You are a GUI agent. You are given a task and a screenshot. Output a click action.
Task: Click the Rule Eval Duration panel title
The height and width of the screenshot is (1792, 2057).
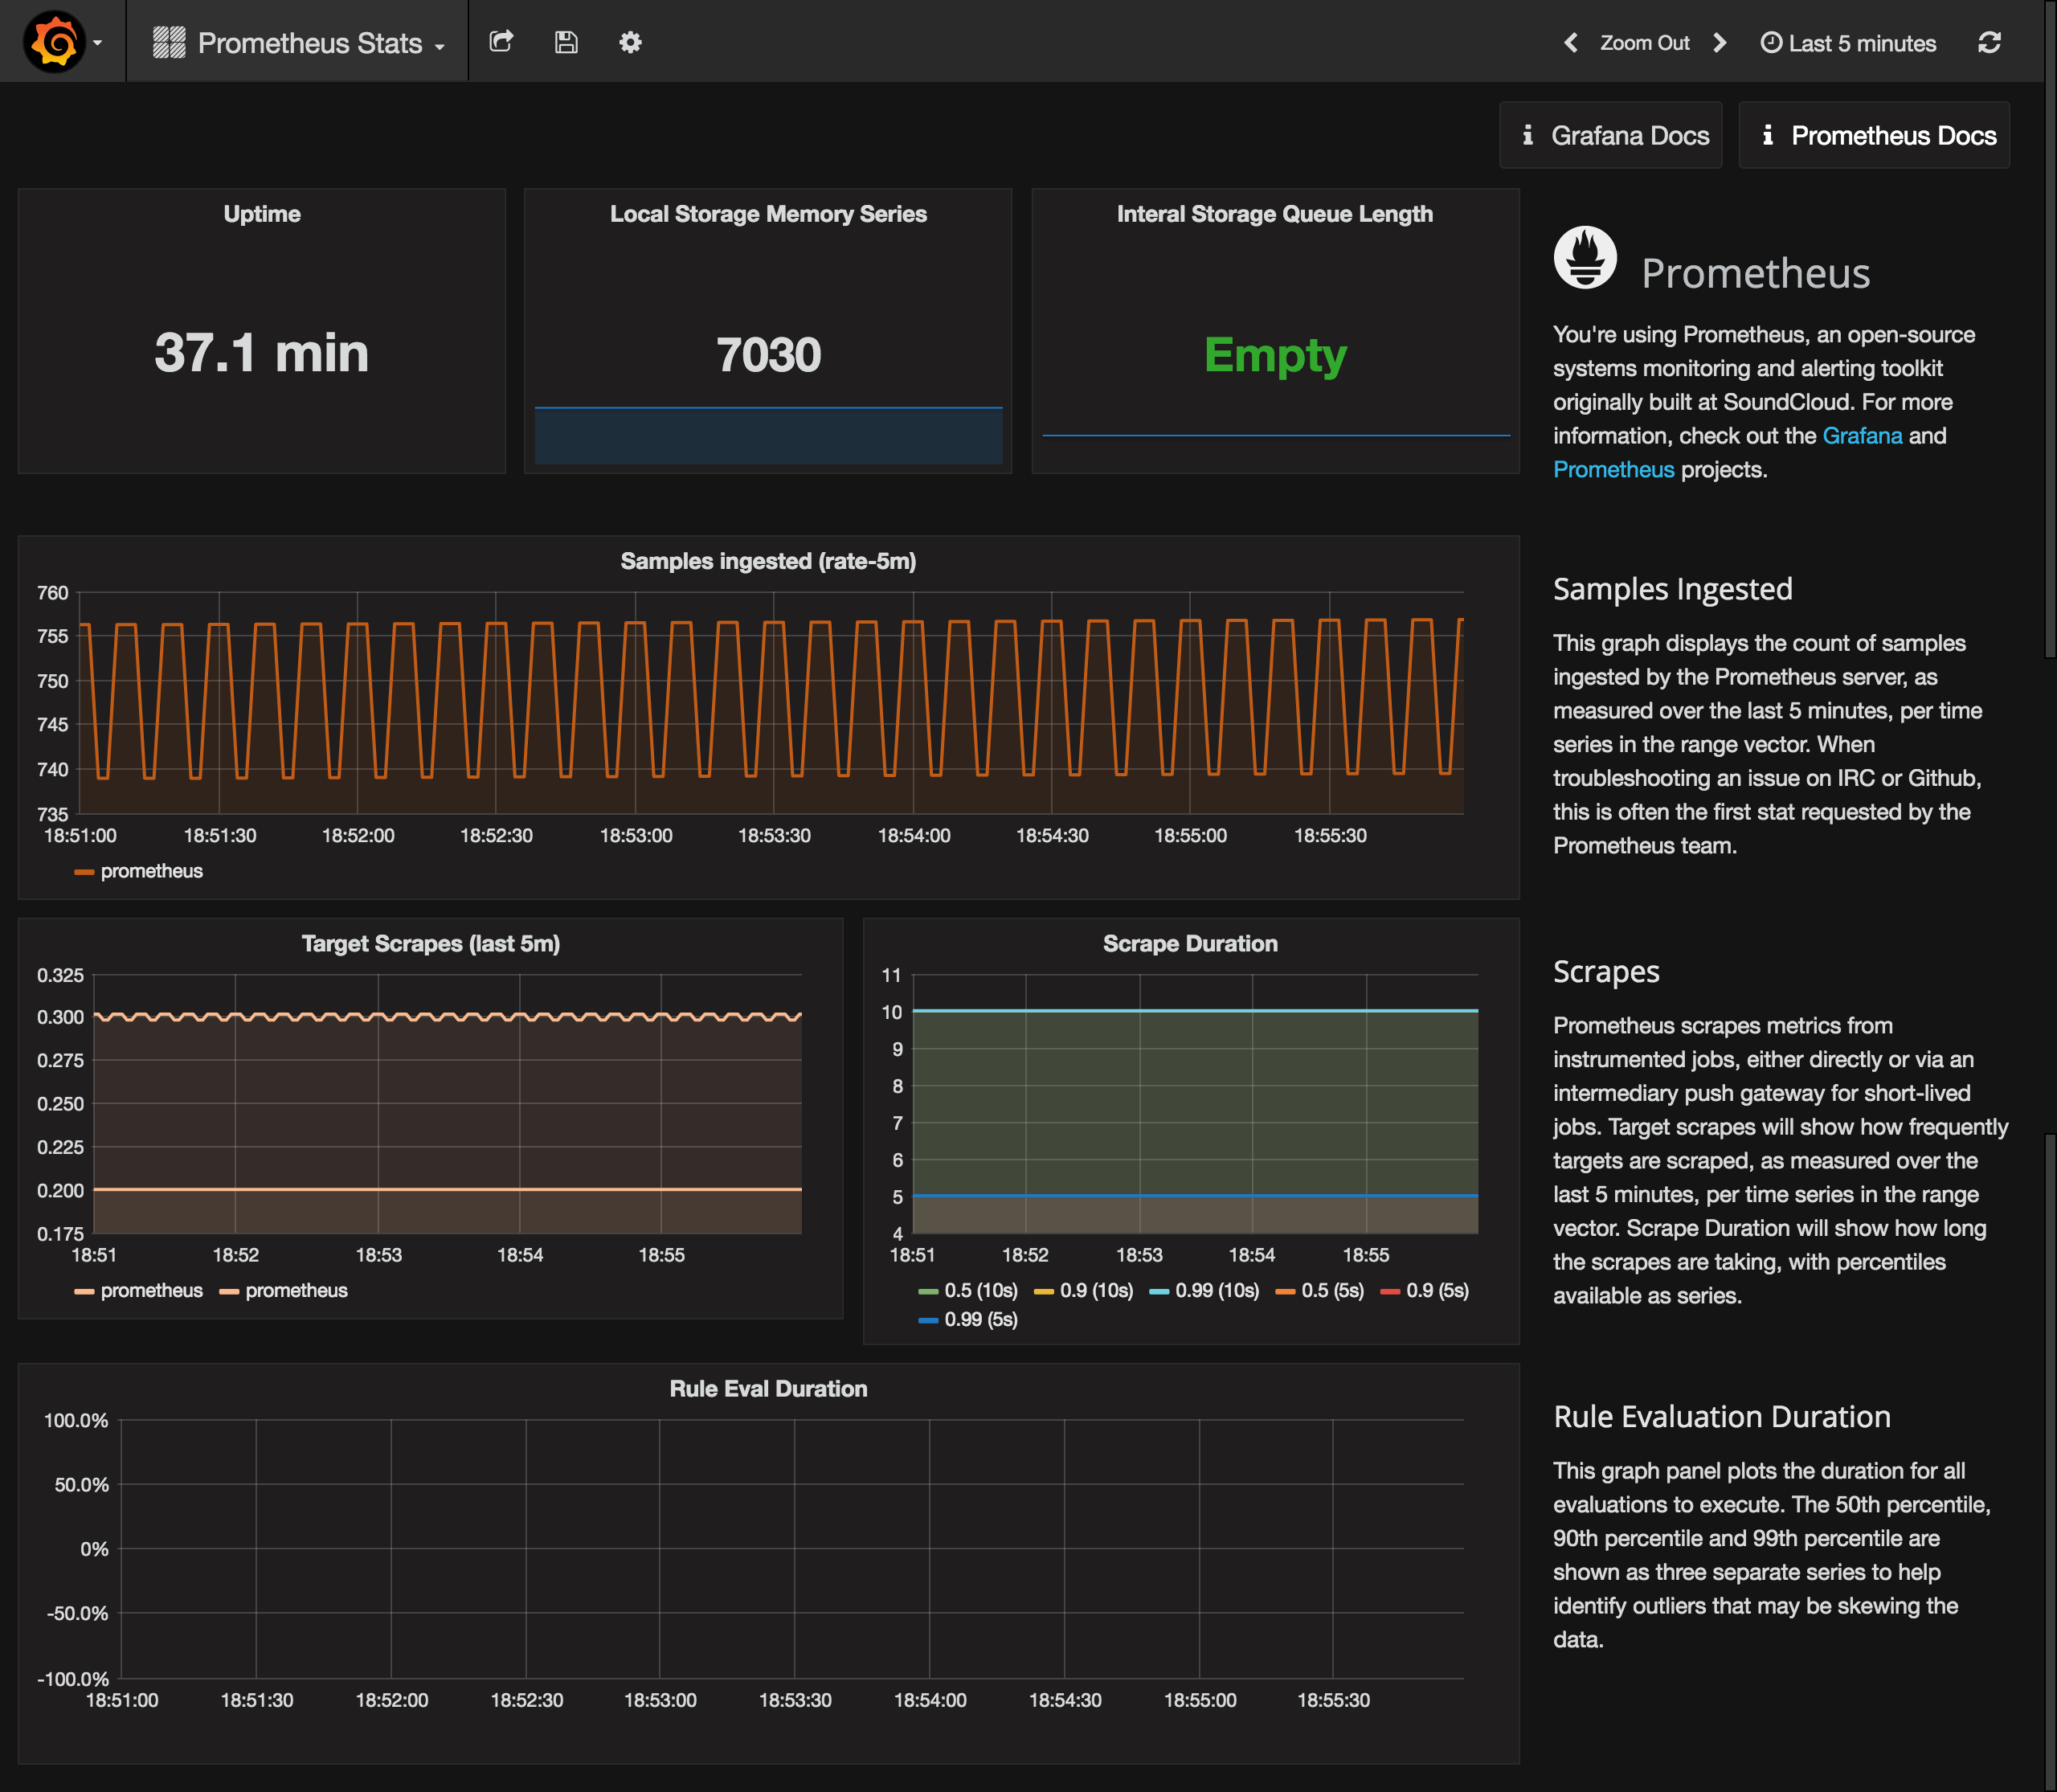click(x=768, y=1388)
